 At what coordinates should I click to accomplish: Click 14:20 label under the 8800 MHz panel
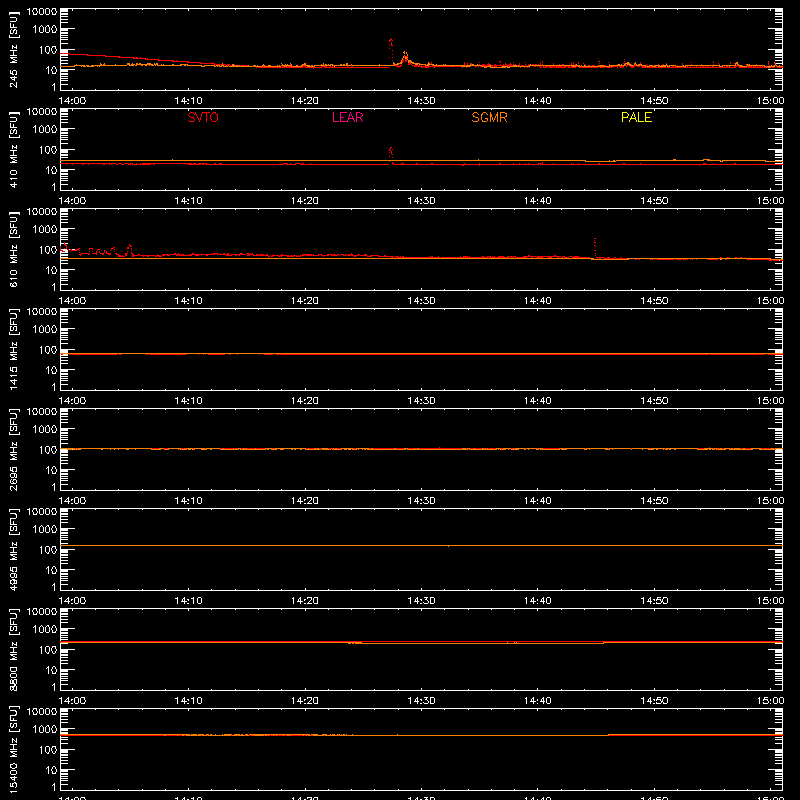pyautogui.click(x=305, y=701)
